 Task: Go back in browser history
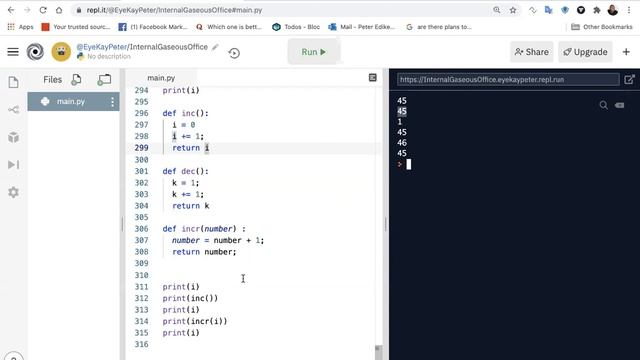point(11,10)
